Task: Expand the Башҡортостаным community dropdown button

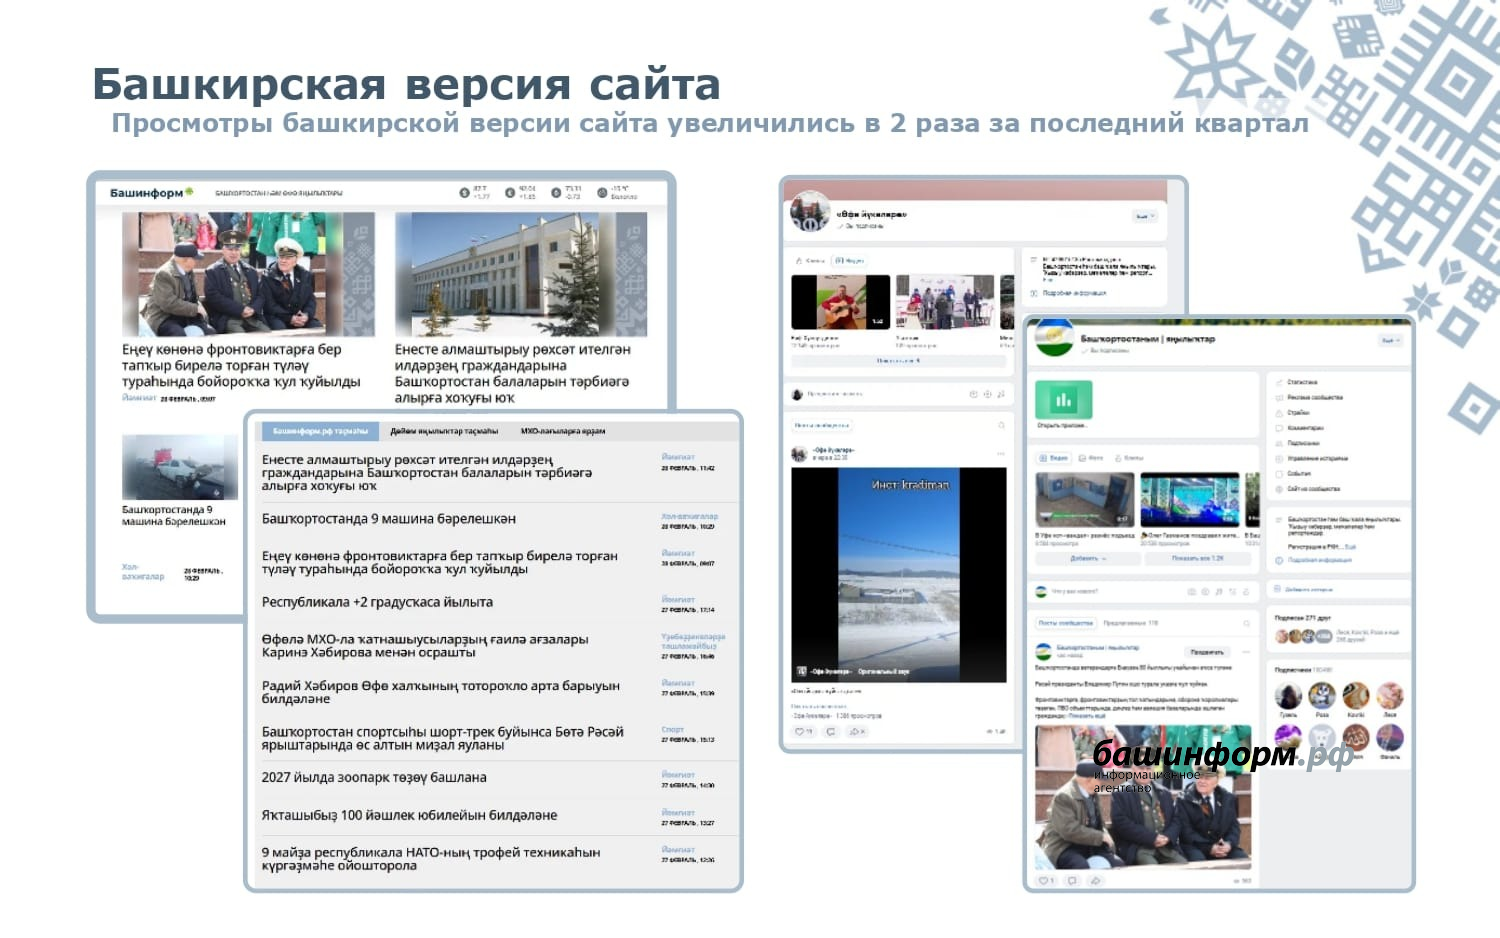Action: (1391, 341)
